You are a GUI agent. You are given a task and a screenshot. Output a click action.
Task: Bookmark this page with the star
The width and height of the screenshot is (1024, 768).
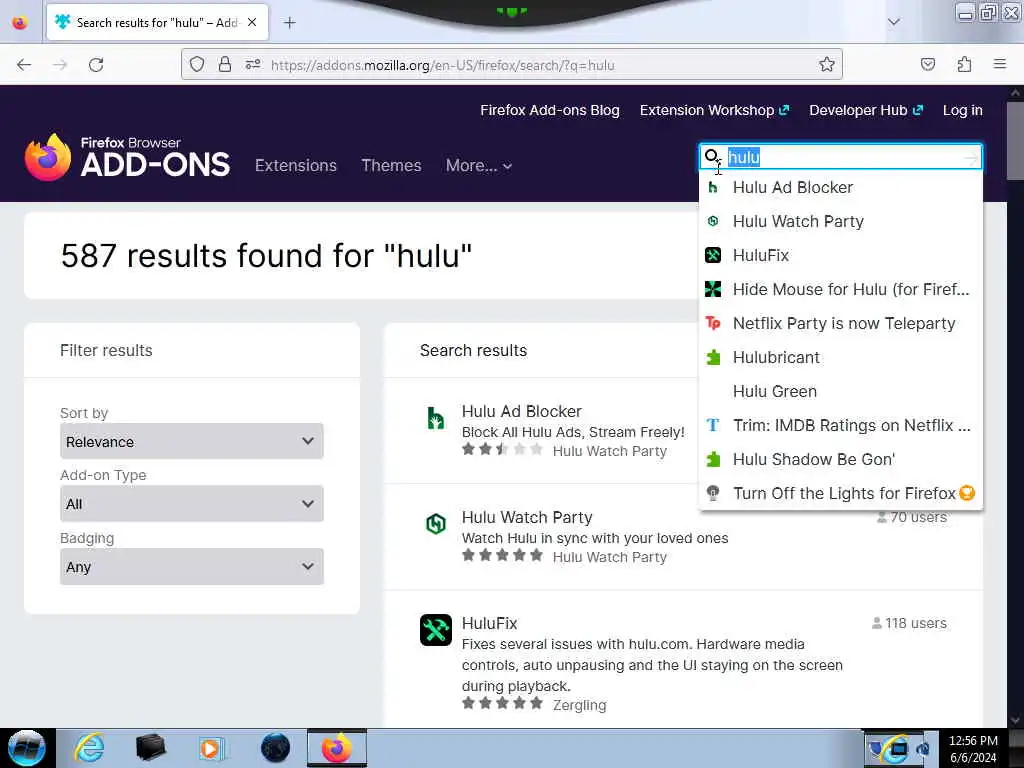tap(827, 65)
